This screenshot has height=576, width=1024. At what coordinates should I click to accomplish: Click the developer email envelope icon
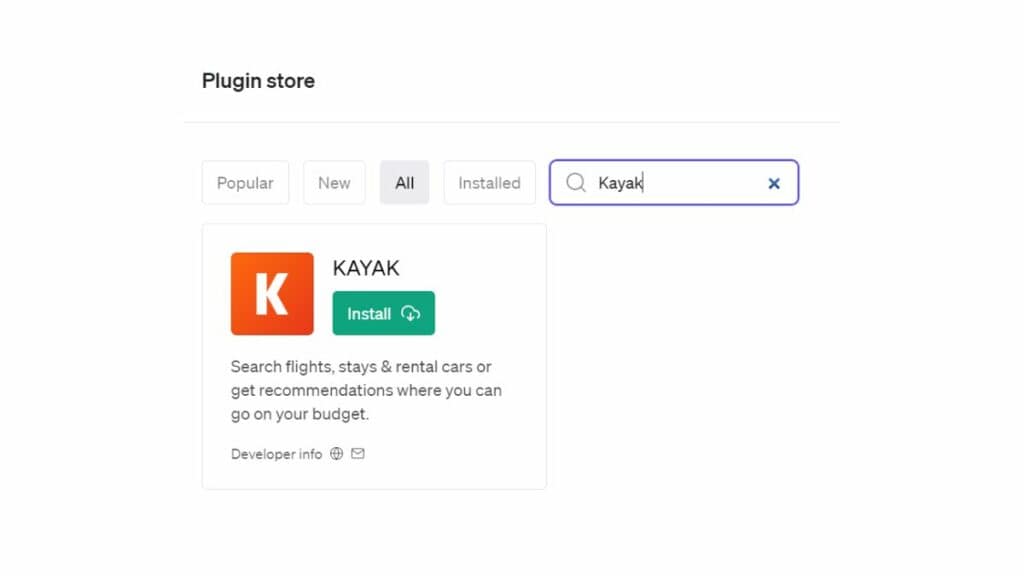point(358,453)
